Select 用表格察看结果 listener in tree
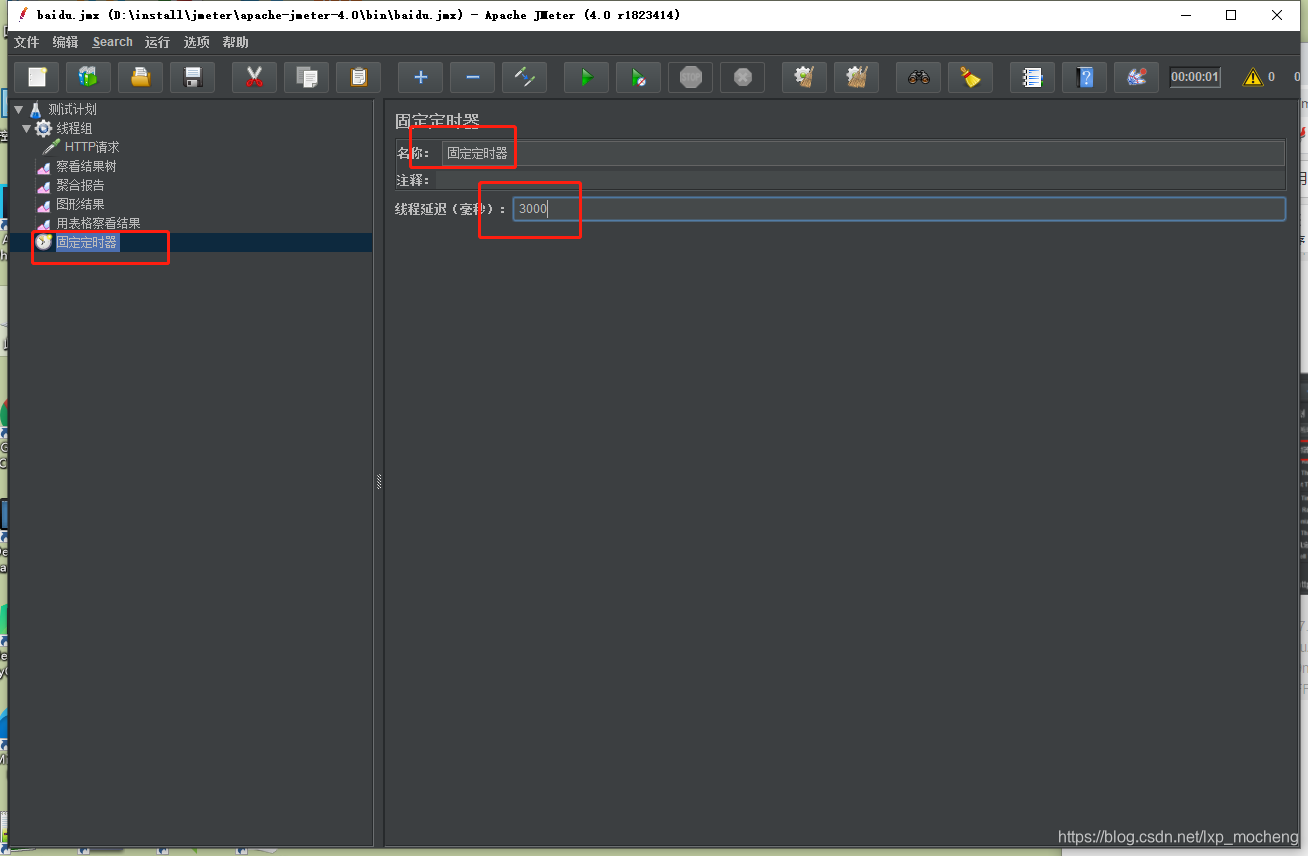 point(99,223)
